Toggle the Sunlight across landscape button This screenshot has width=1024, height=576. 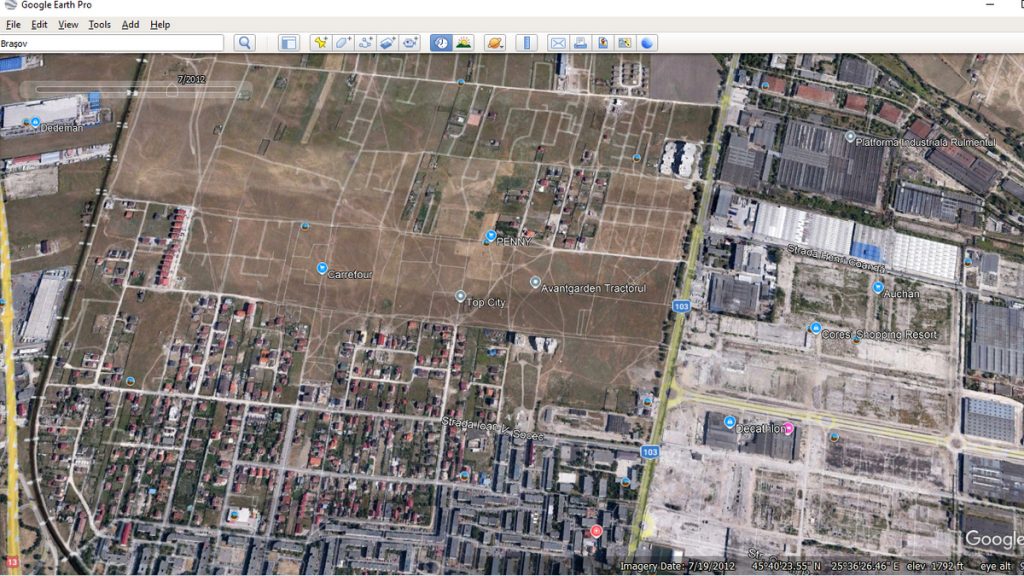464,43
